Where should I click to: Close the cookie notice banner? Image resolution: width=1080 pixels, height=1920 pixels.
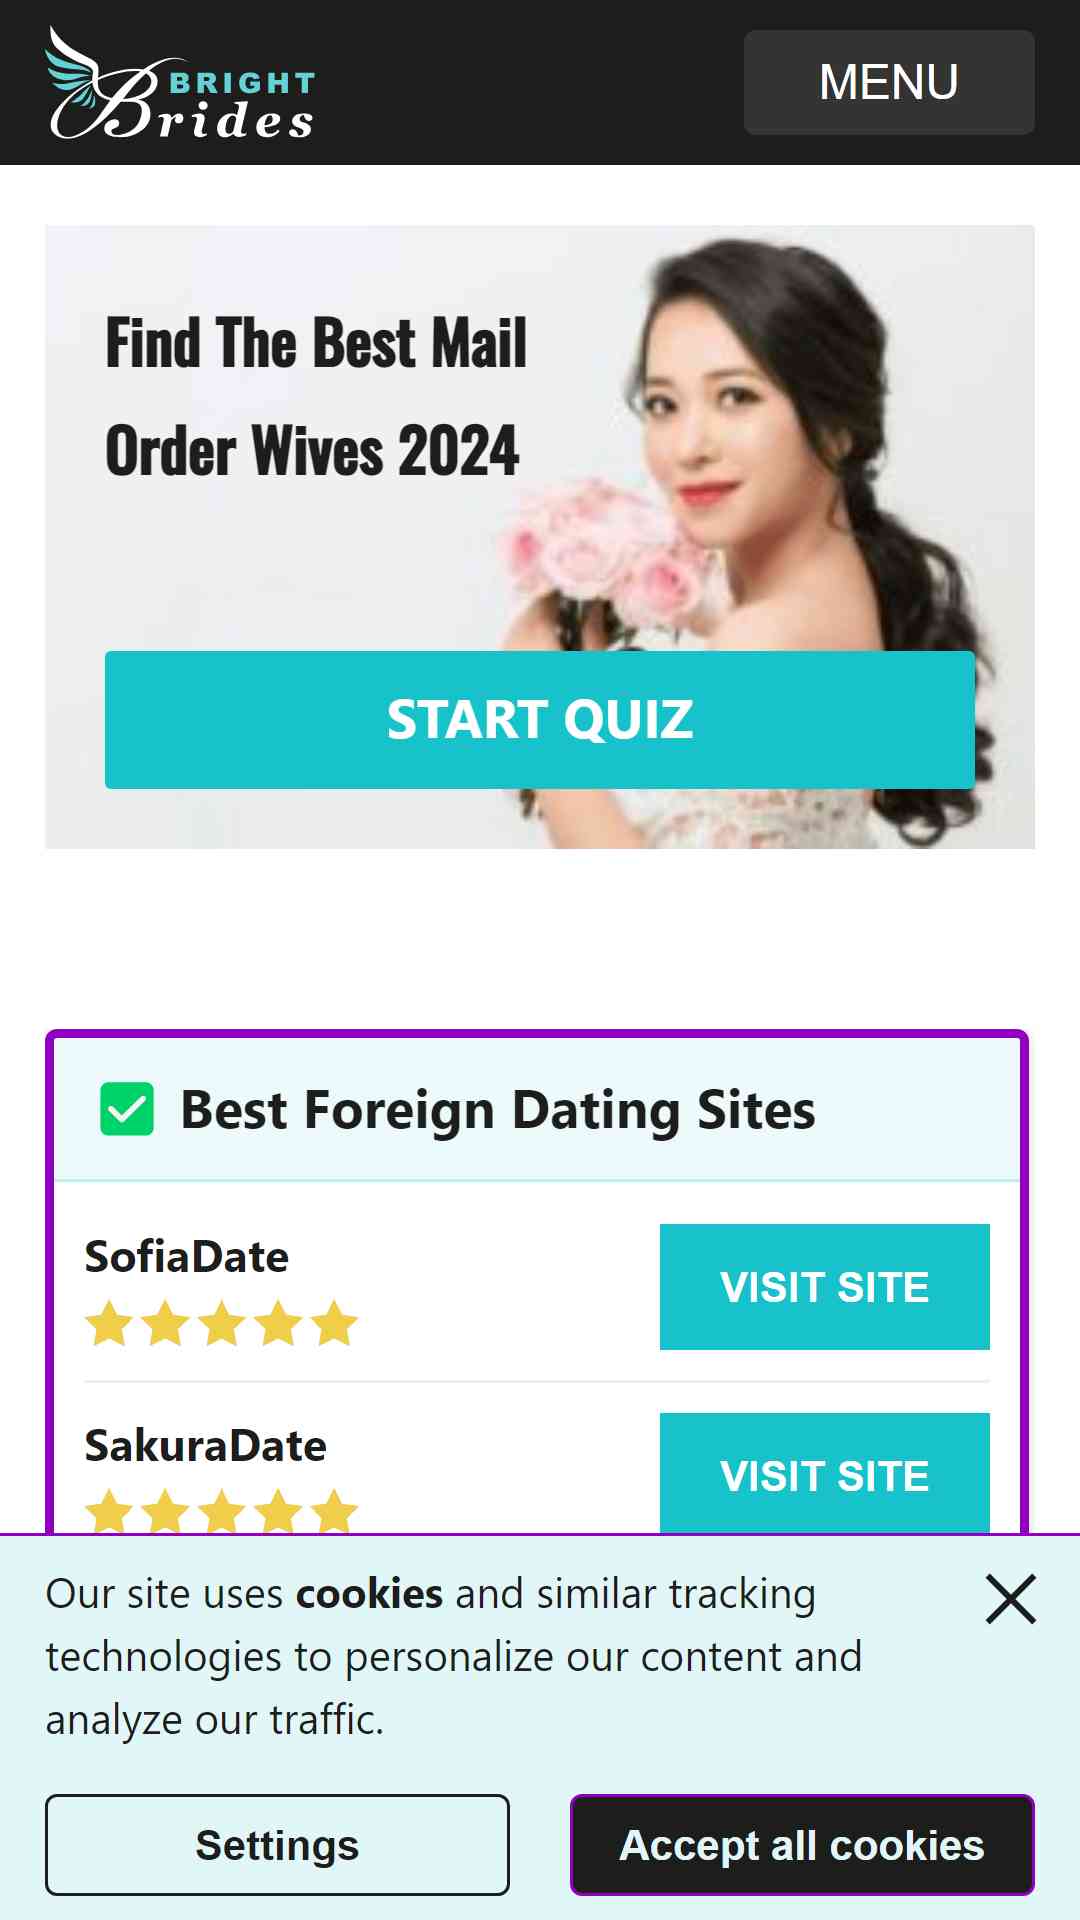[1011, 1599]
